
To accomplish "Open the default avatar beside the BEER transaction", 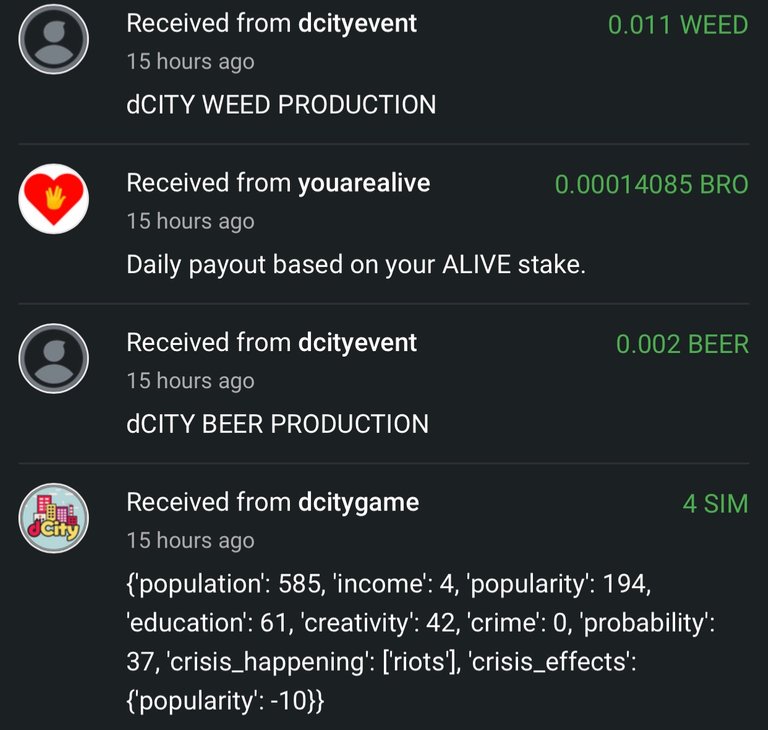I will [x=53, y=359].
